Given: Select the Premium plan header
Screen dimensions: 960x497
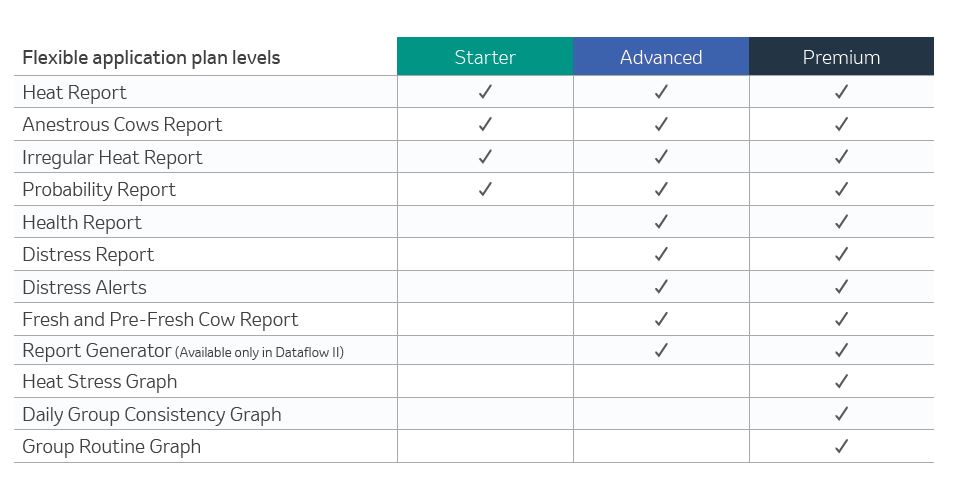Looking at the screenshot, I should click(x=841, y=56).
